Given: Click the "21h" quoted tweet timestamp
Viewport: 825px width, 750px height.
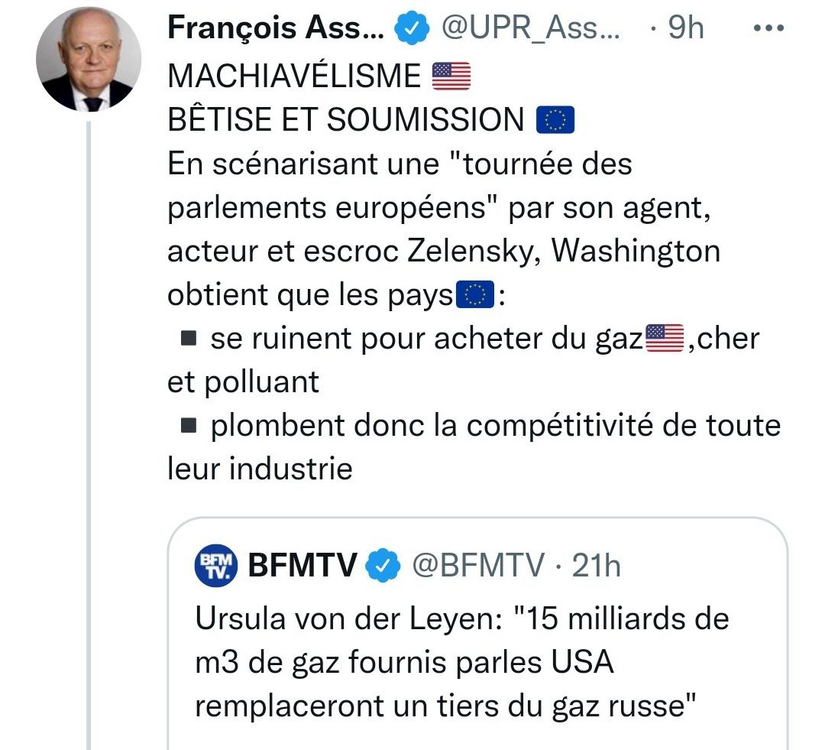Looking at the screenshot, I should click(596, 566).
